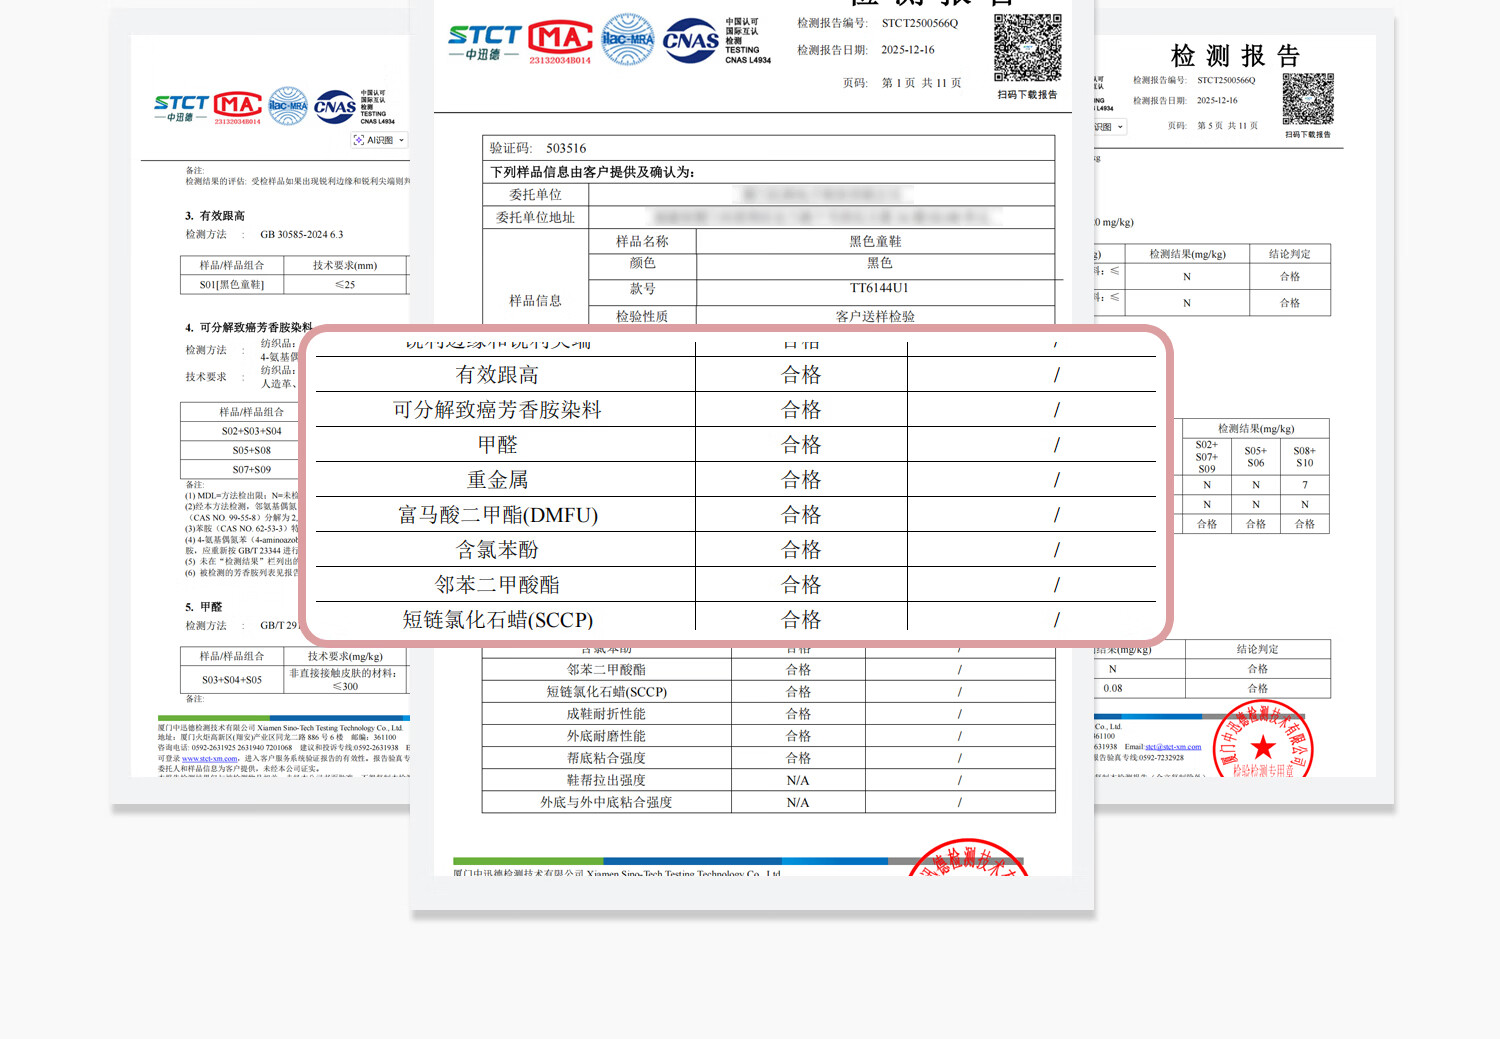Screen dimensions: 1500x1039
Task: Click 成鞋耐折性能 row in center table
Action: pos(768,714)
